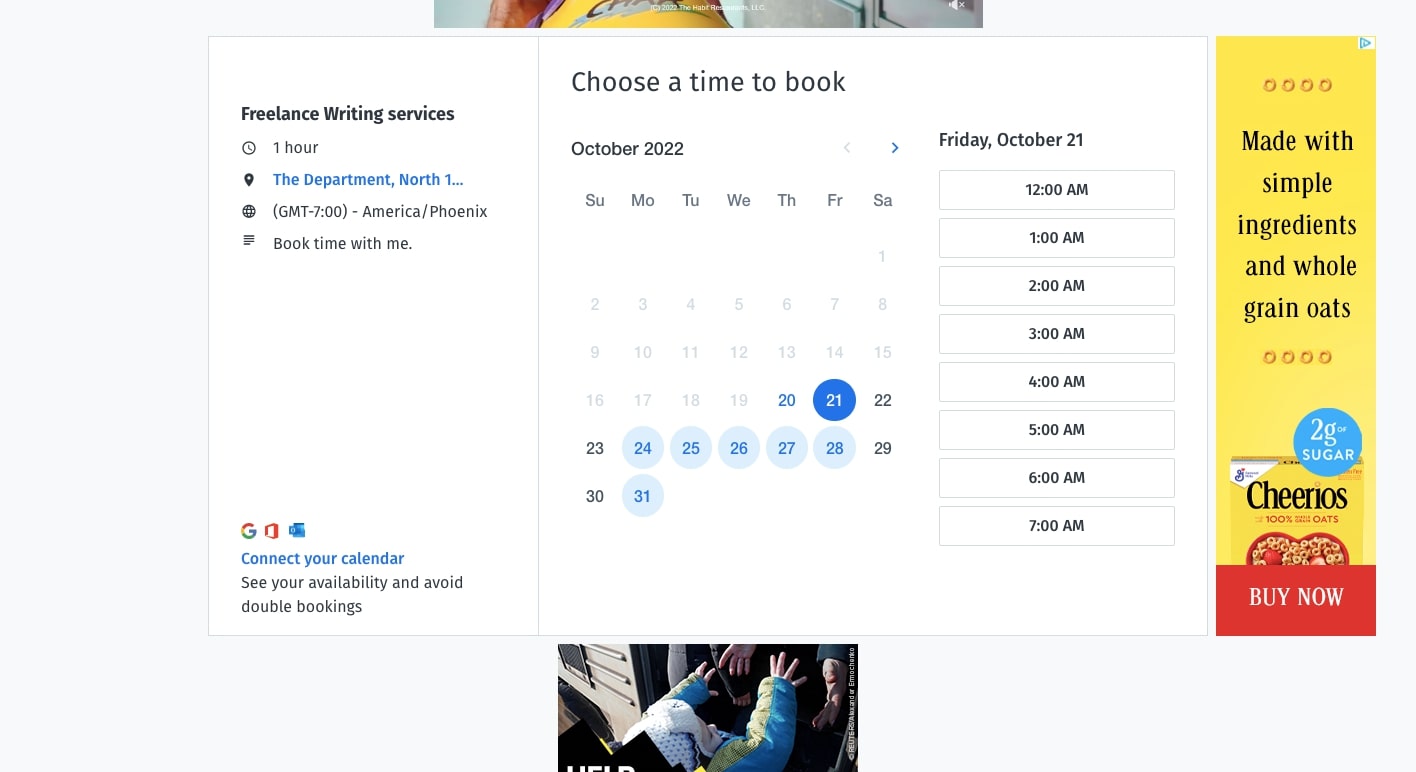Go to previous month with the back arrow
1416x772 pixels.
[x=847, y=147]
